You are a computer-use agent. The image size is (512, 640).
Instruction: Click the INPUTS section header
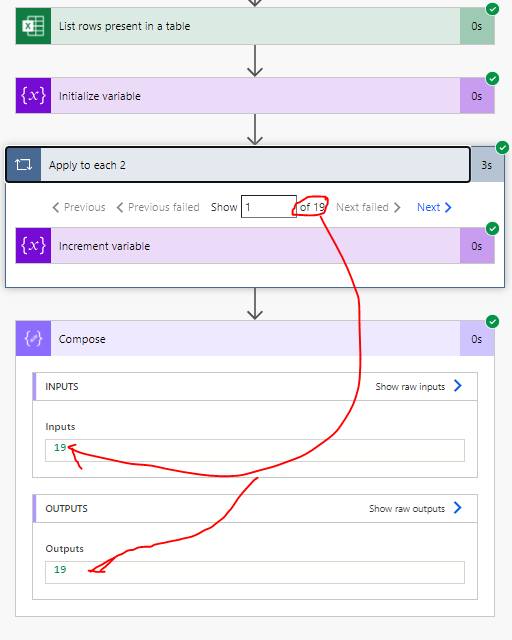coord(255,386)
